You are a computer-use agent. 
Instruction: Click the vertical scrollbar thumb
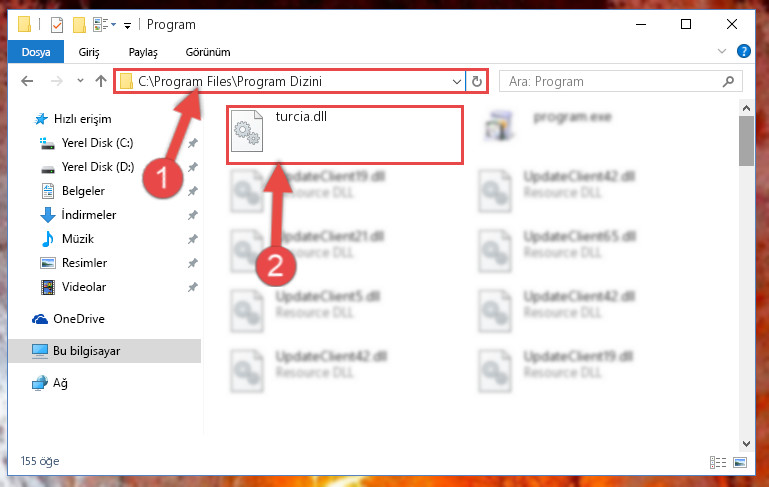pyautogui.click(x=746, y=141)
